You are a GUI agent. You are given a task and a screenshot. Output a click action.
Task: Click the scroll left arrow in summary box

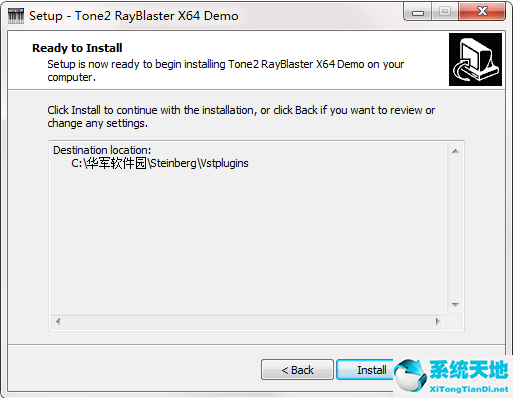point(58,321)
